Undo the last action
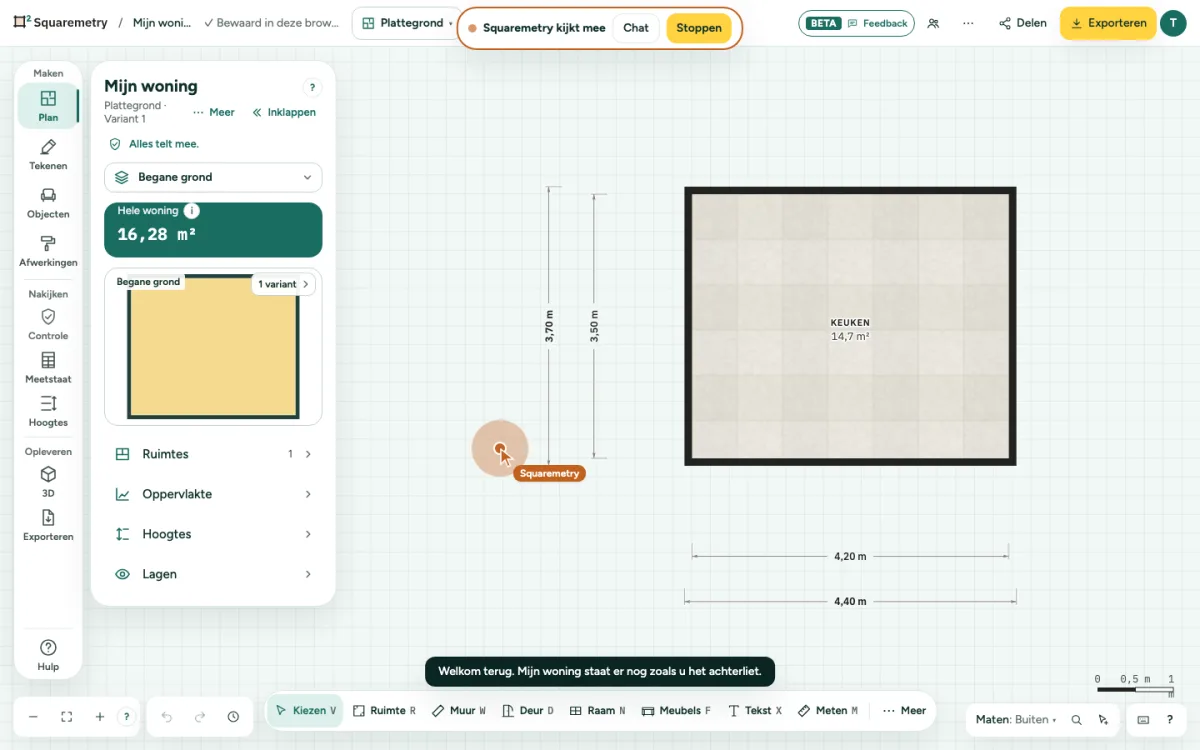This screenshot has height=750, width=1200. click(167, 717)
